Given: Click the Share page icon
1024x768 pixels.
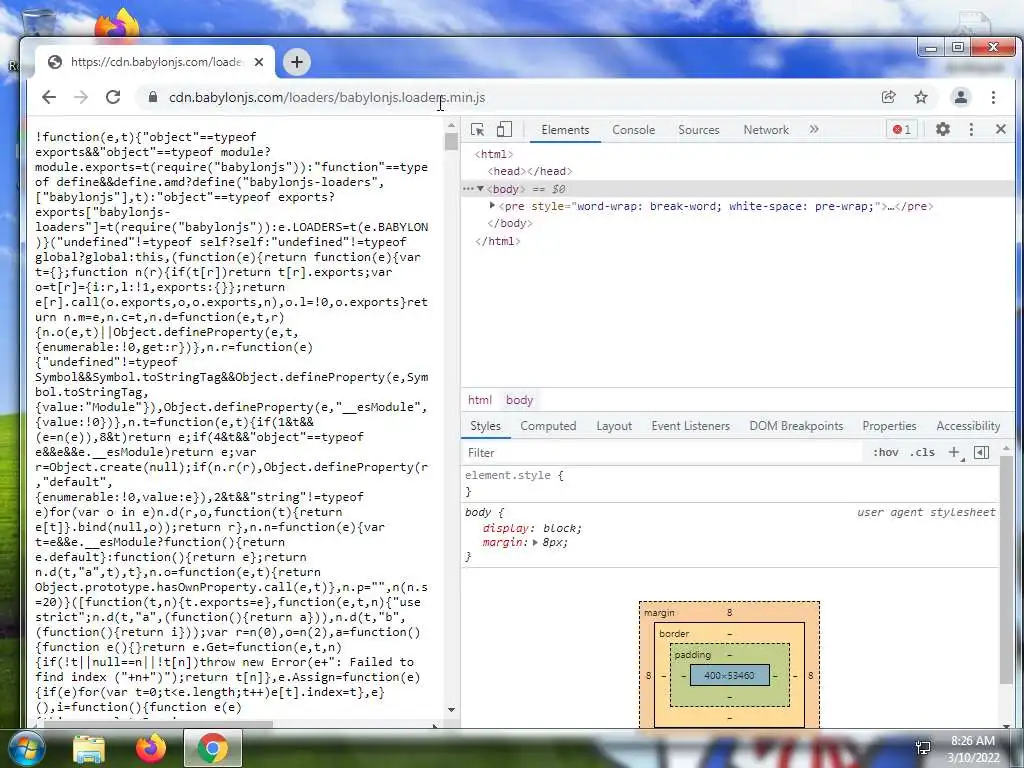Looking at the screenshot, I should point(888,97).
